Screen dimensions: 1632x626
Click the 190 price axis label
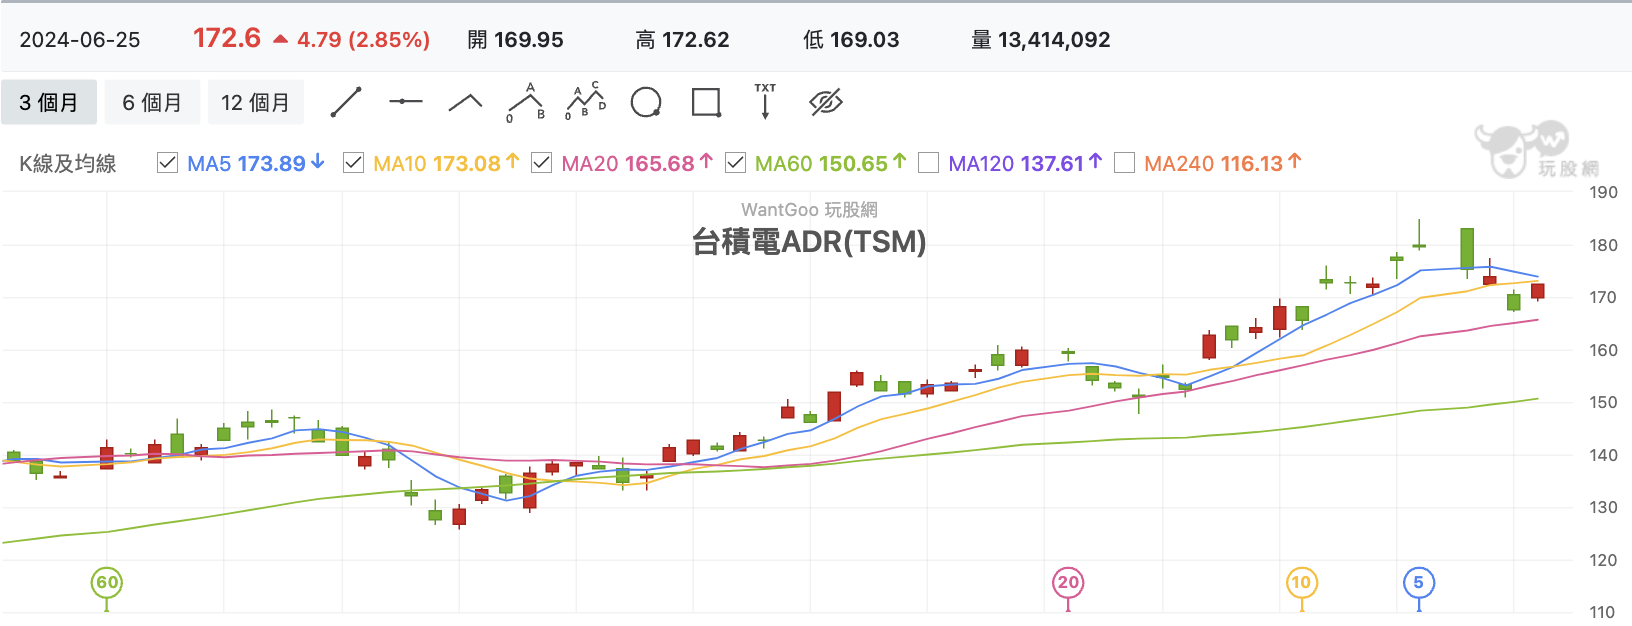pos(1603,193)
